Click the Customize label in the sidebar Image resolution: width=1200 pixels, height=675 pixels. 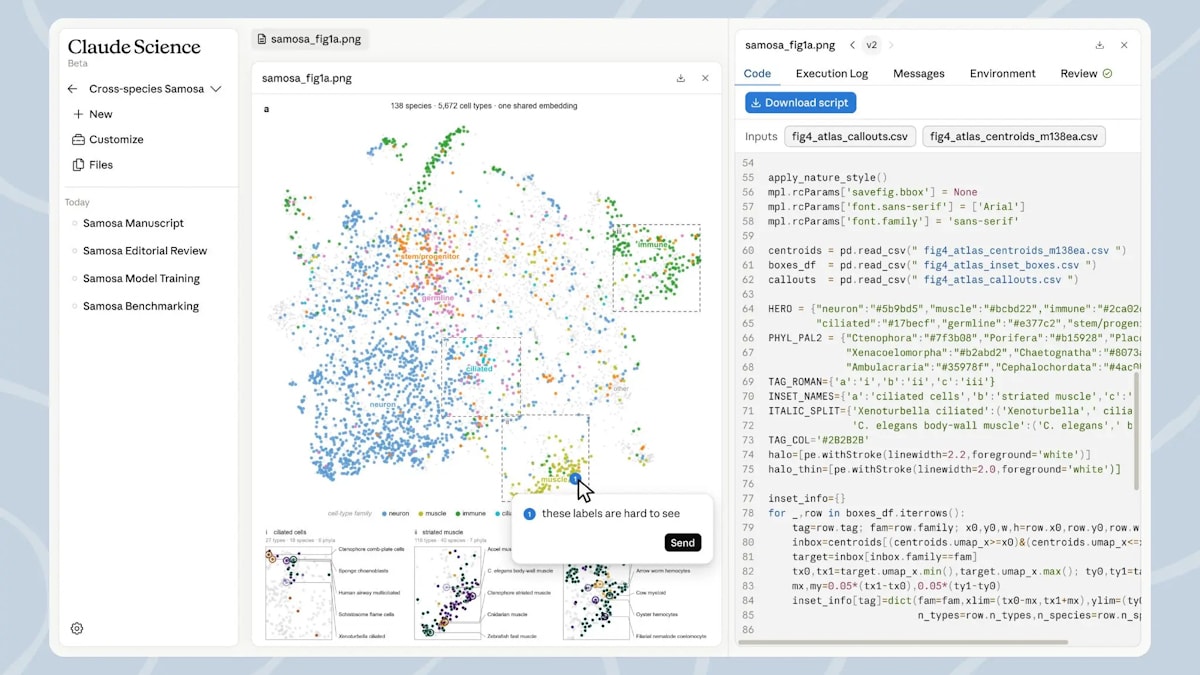(116, 140)
